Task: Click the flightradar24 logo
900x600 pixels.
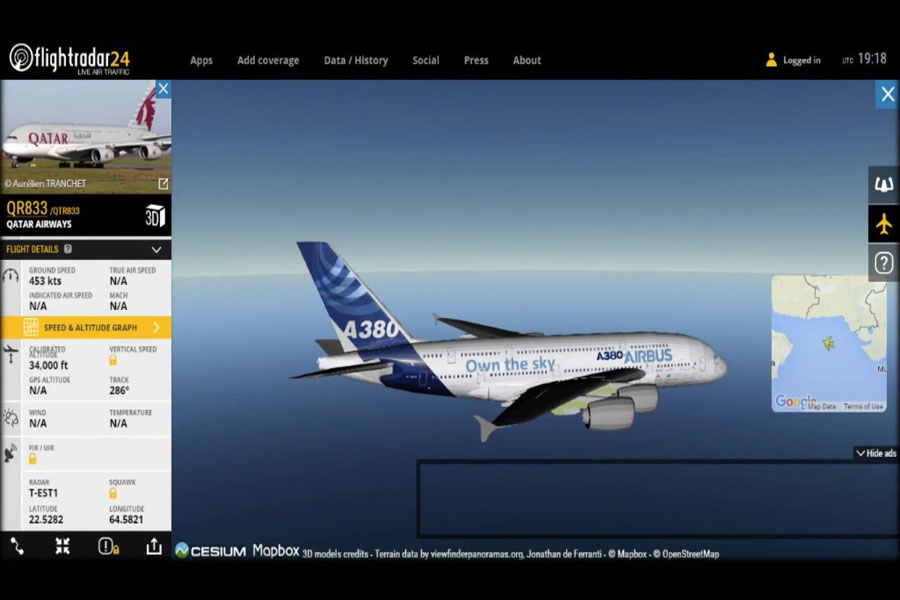Action: 69,59
